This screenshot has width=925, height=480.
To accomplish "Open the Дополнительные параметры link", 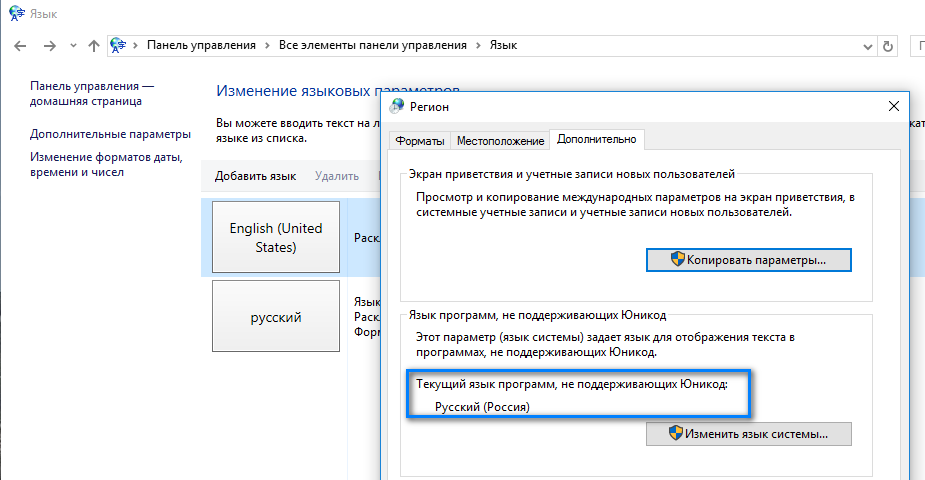I will click(x=110, y=134).
